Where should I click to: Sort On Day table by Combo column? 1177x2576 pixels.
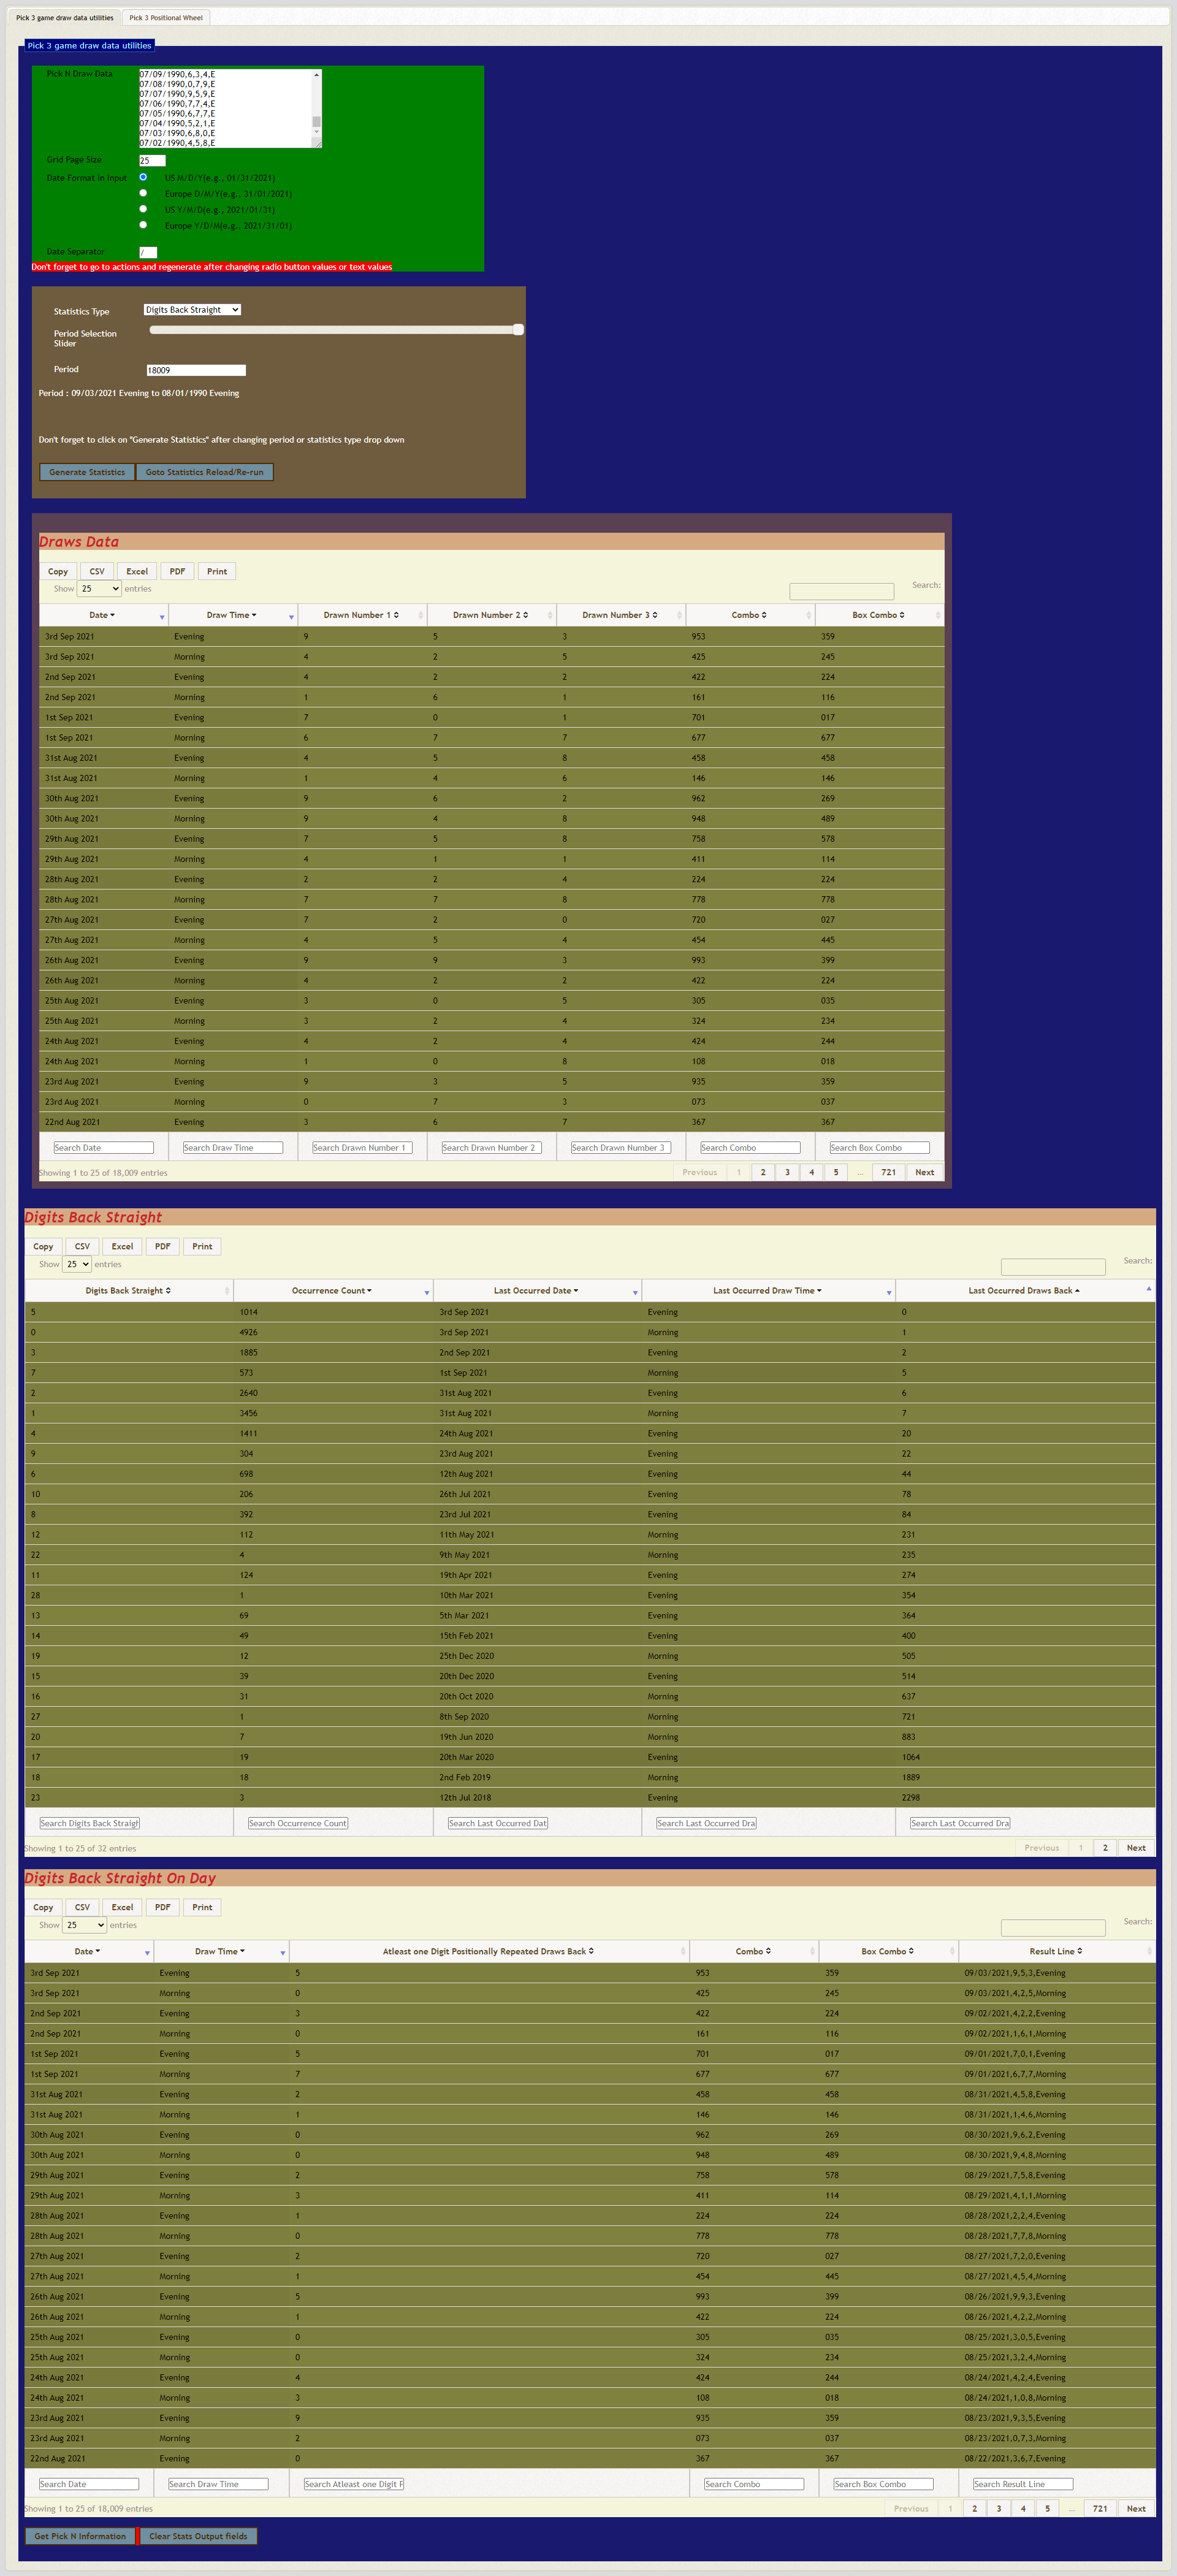754,1951
